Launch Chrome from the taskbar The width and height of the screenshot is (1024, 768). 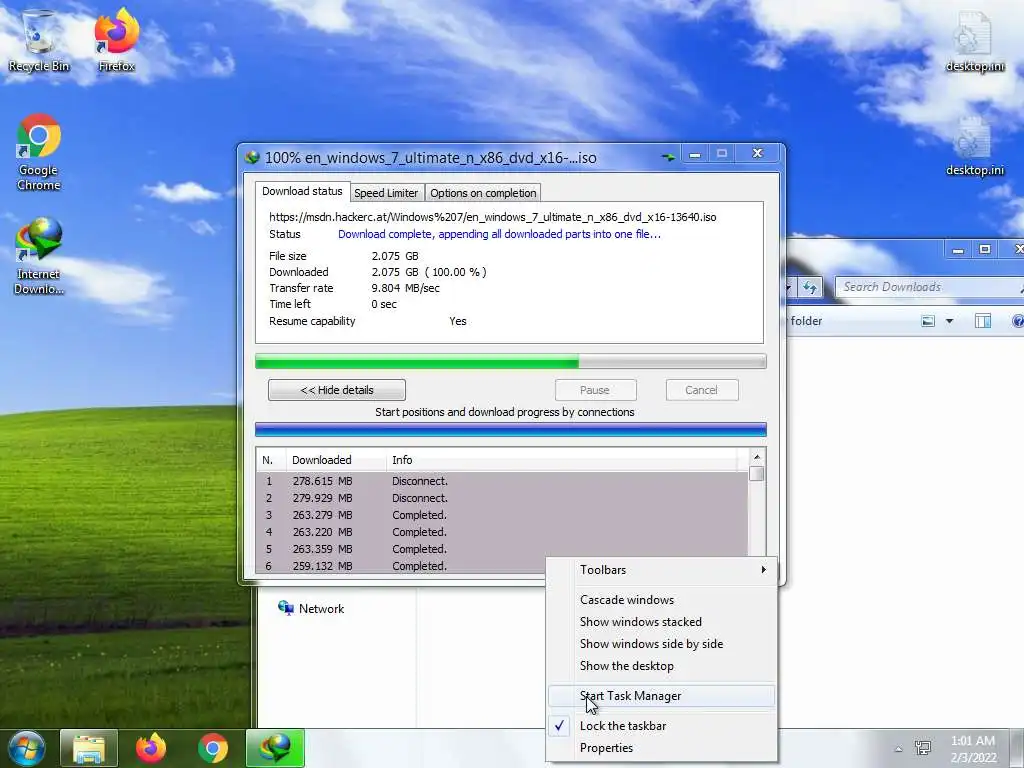[x=213, y=748]
